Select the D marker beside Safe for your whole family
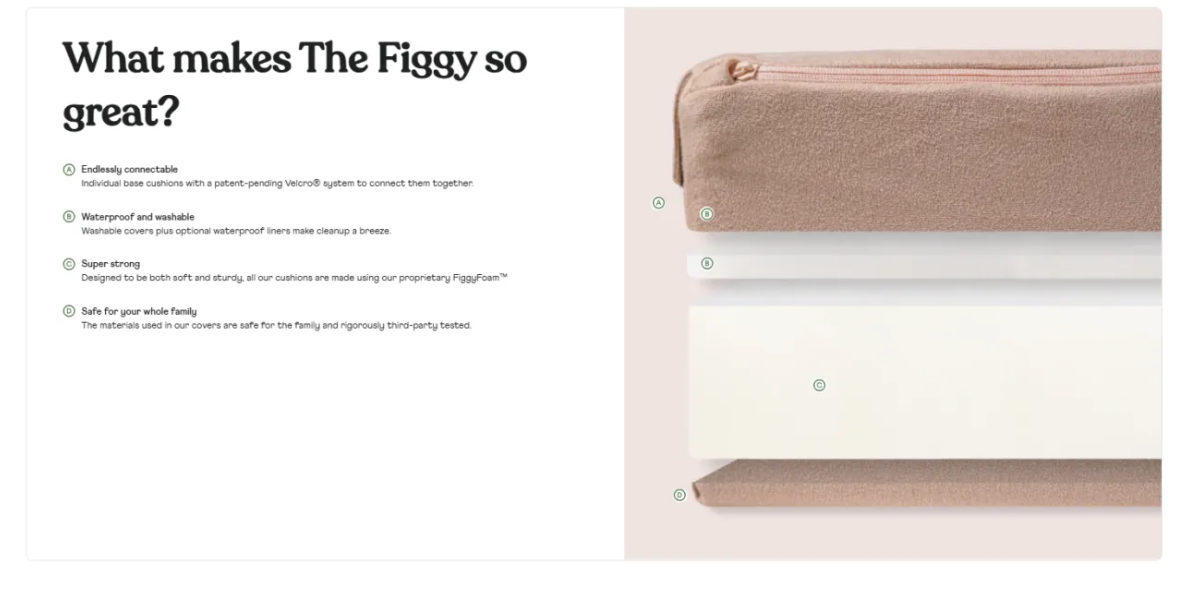The height and width of the screenshot is (590, 1192). (x=68, y=311)
